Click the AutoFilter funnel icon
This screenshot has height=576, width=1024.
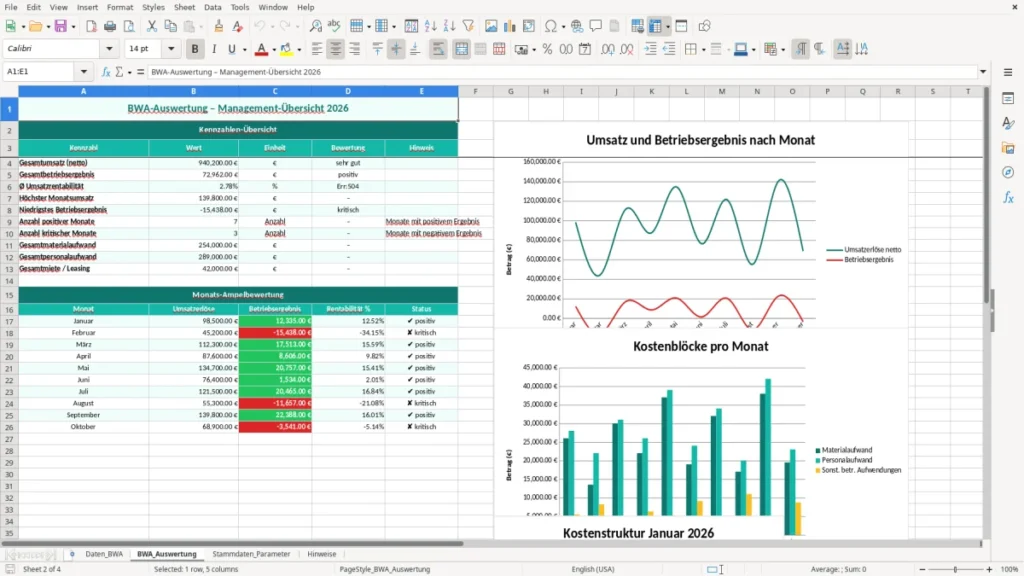coord(468,26)
